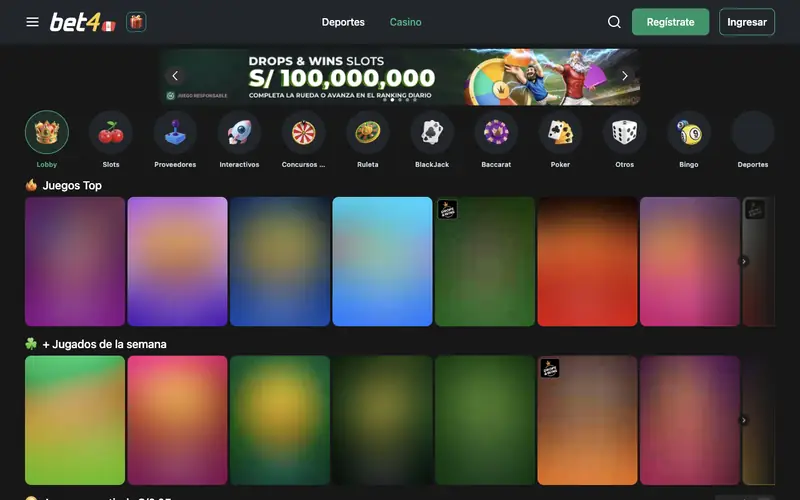
Task: Open the pink-orange game in Jugados de la semana
Action: tap(178, 420)
